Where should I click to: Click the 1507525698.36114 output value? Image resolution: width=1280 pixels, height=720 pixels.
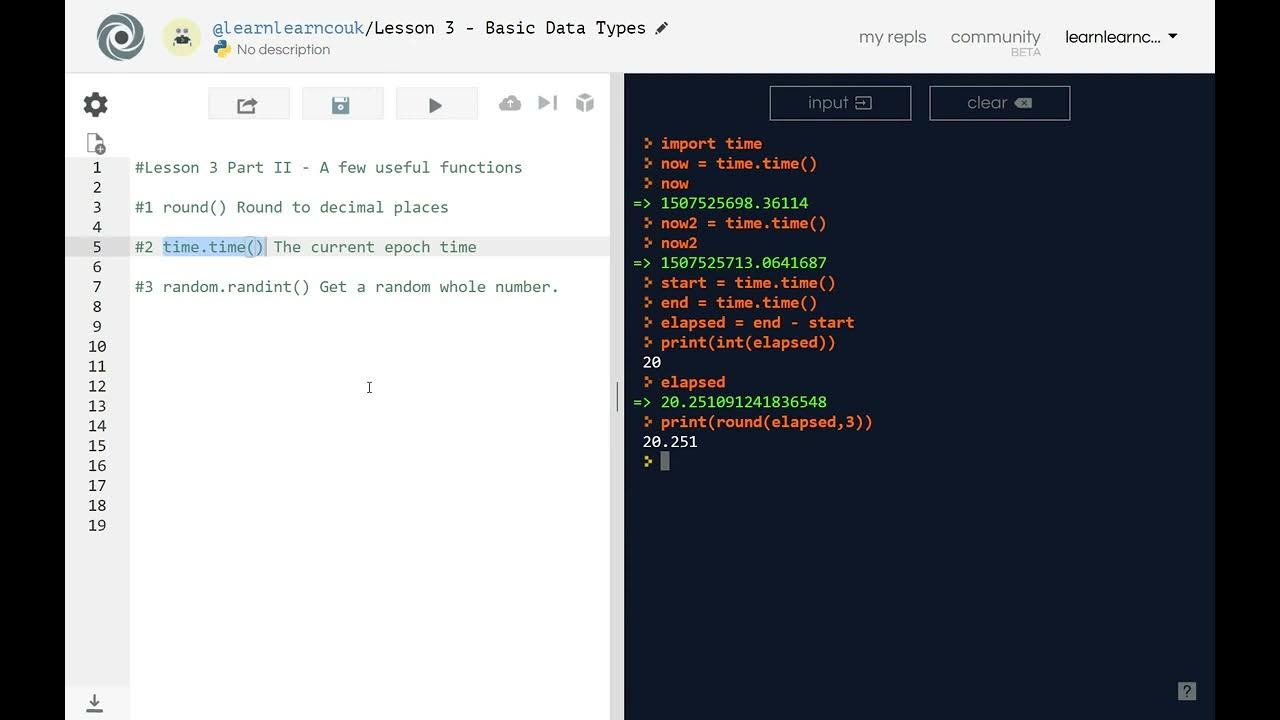coord(734,203)
